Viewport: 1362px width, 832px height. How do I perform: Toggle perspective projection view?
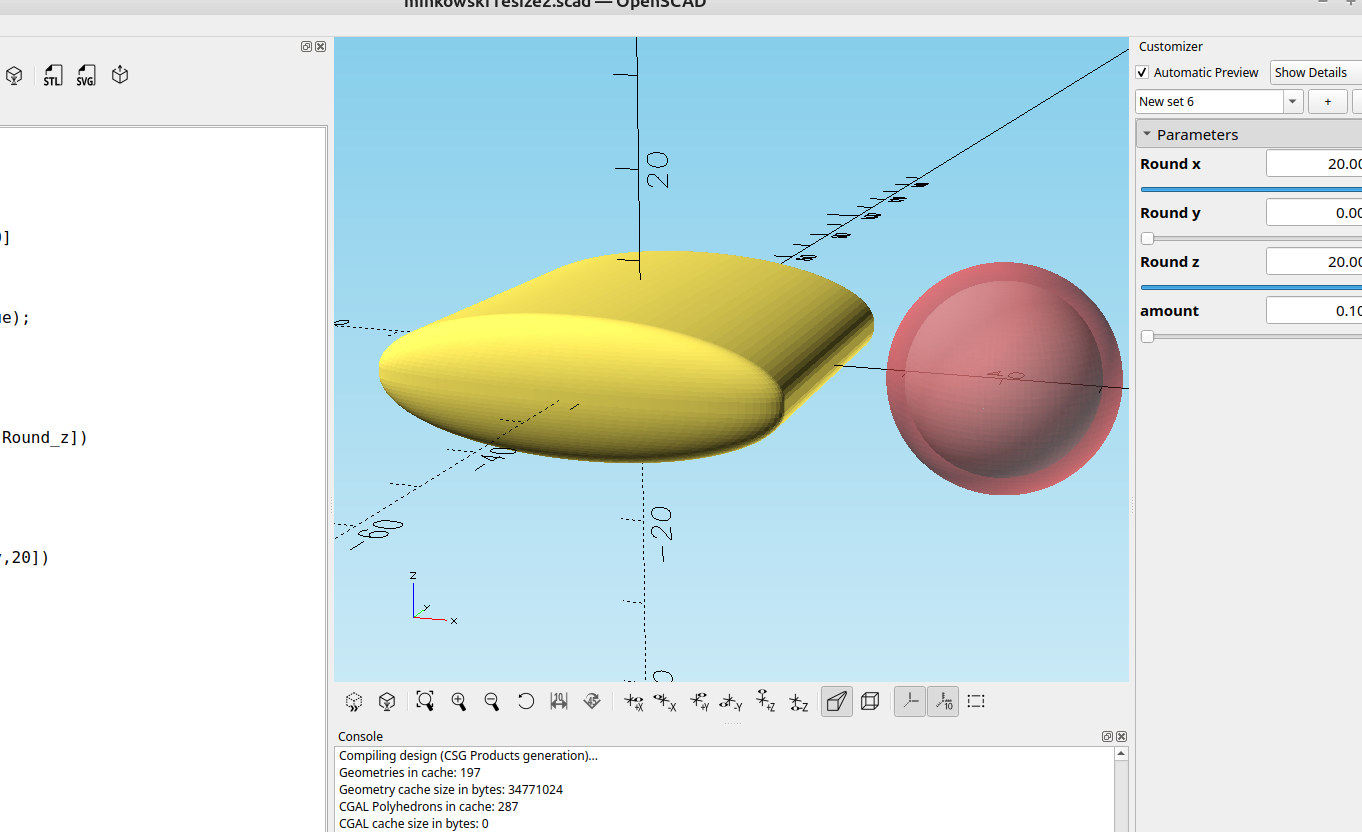836,701
